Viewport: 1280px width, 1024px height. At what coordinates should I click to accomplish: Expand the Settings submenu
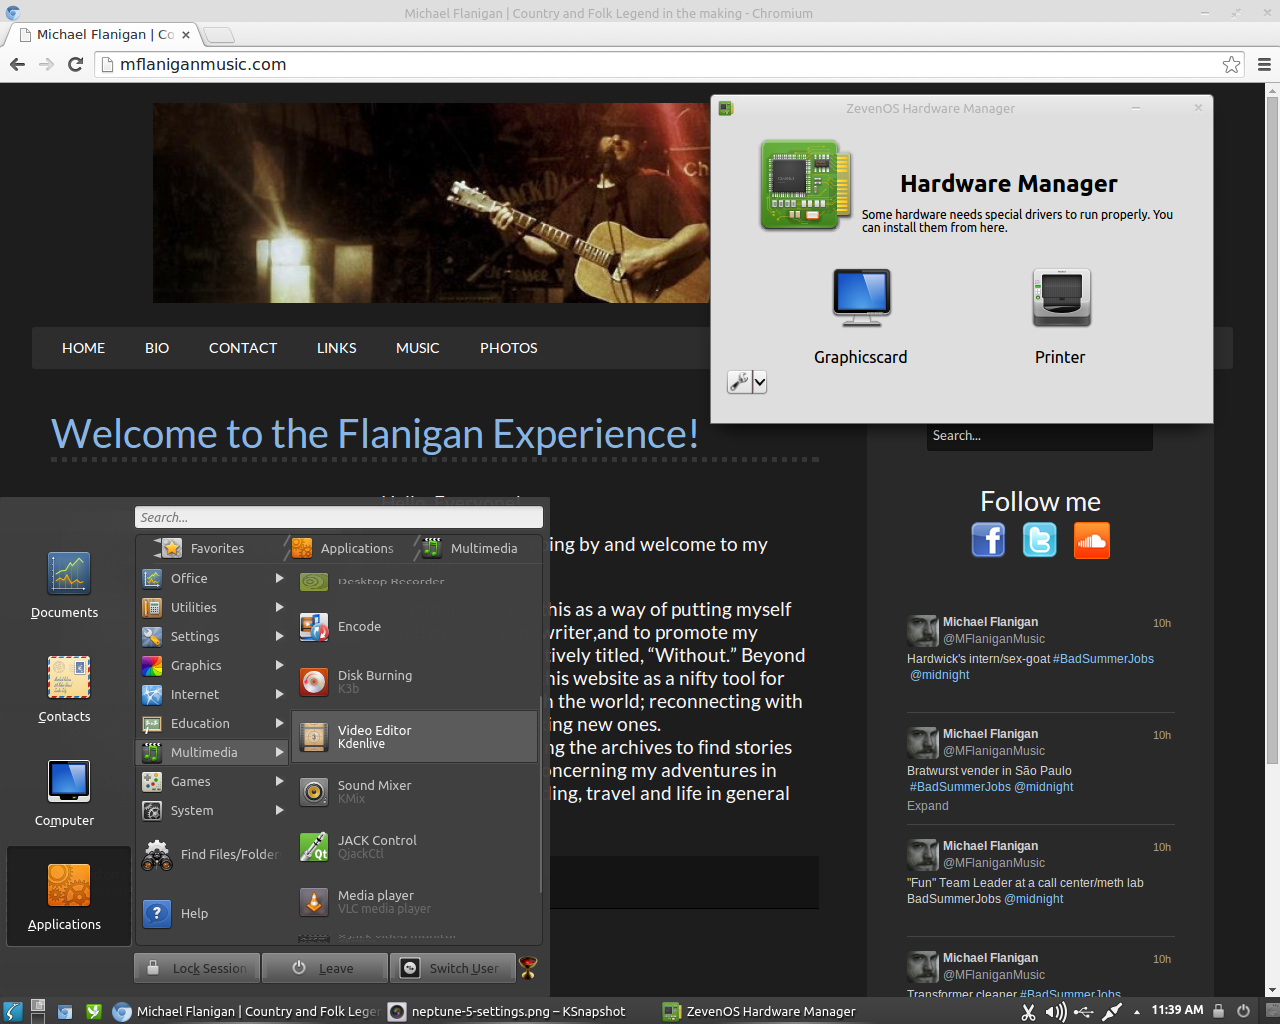click(x=213, y=636)
